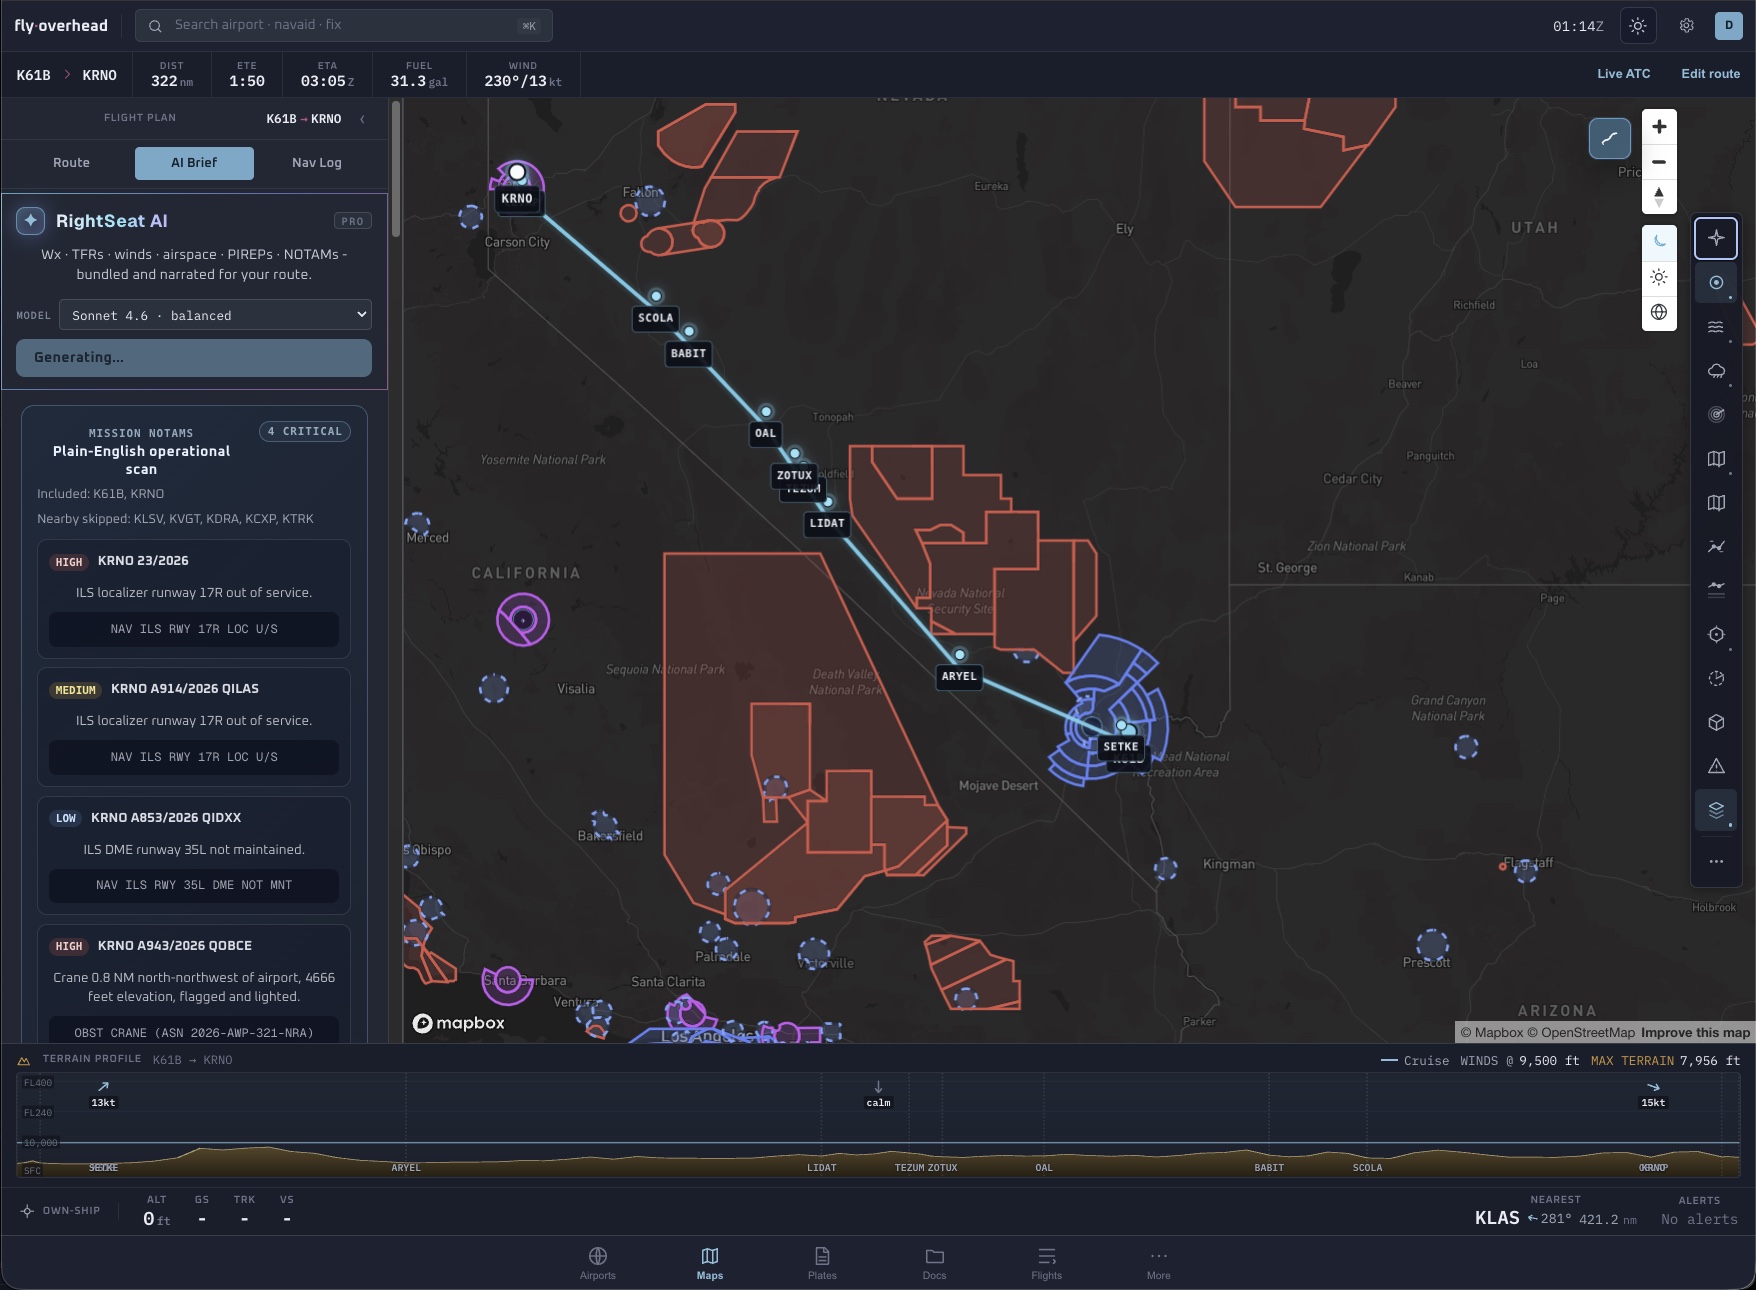Go to Flights in bottom navigation
The height and width of the screenshot is (1290, 1756).
(x=1046, y=1263)
